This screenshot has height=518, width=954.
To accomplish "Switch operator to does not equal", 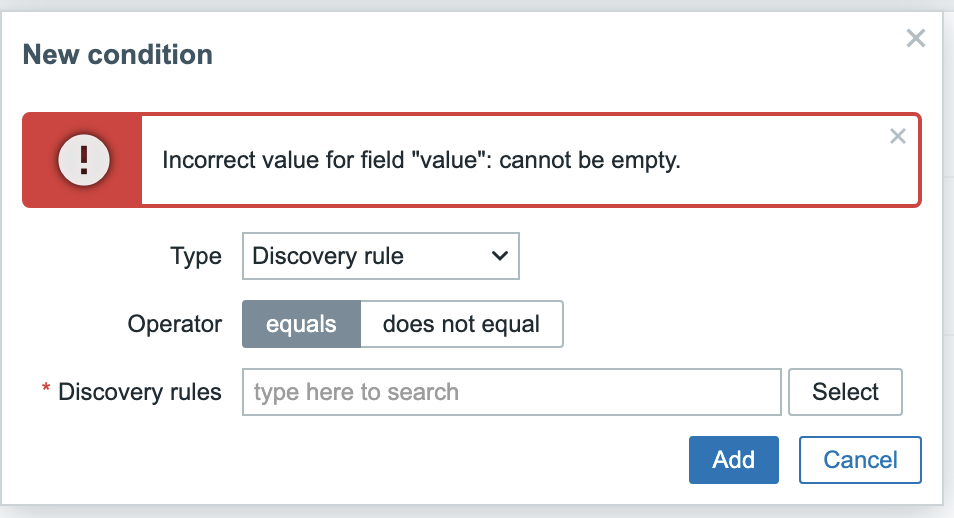I will point(461,324).
